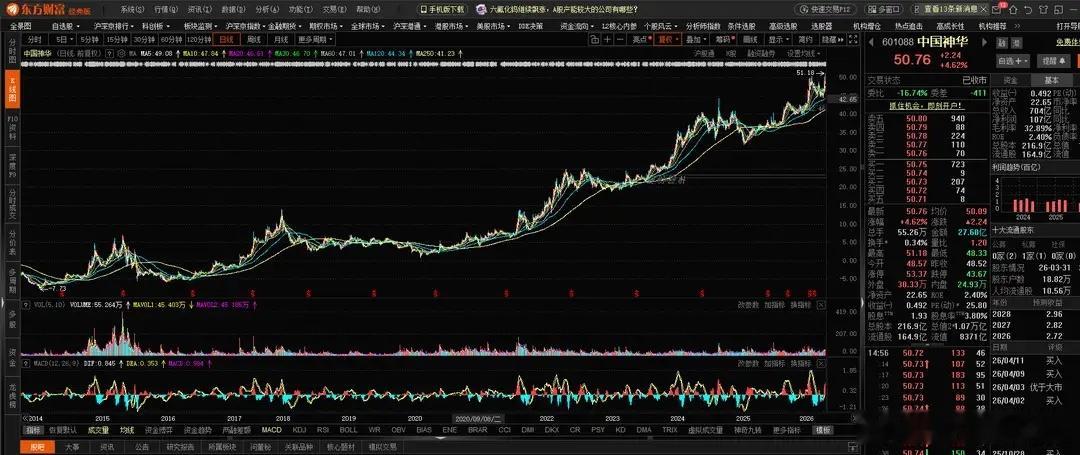Click stock code 601088
This screenshot has height=455, width=1080.
click(897, 42)
